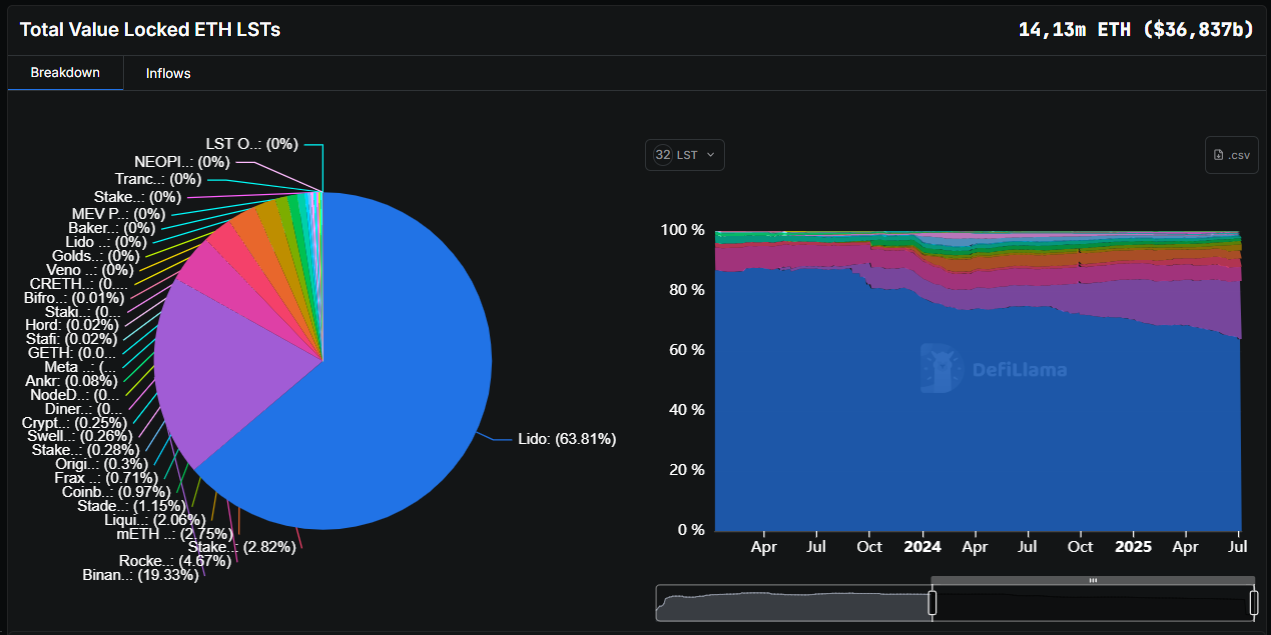This screenshot has height=635, width=1271.
Task: Click the Binan...: (19.33%) label
Action: pos(140,575)
